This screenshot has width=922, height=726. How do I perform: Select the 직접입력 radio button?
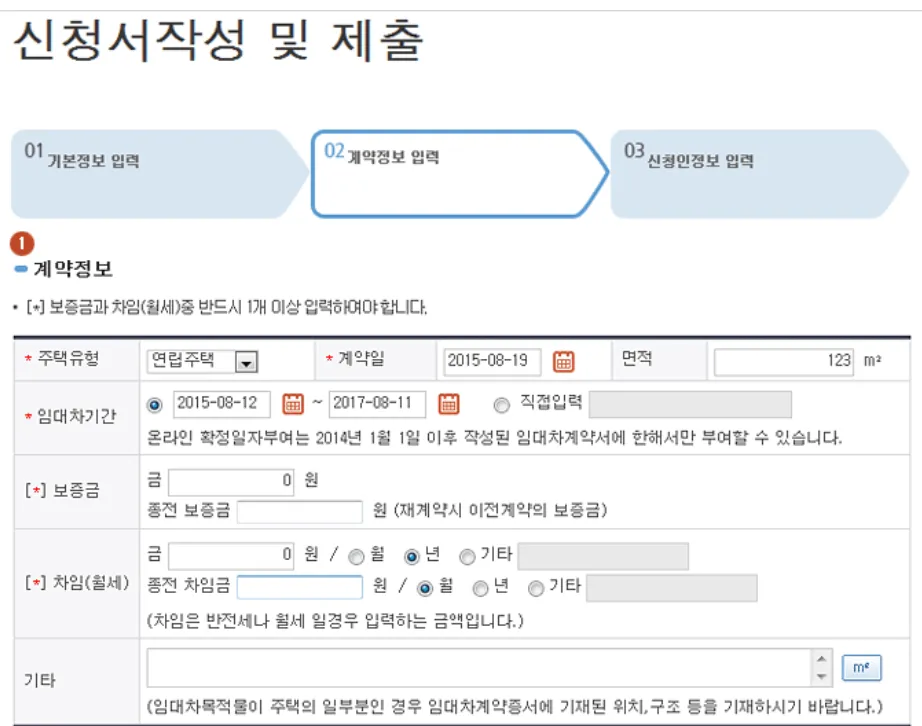click(x=502, y=405)
